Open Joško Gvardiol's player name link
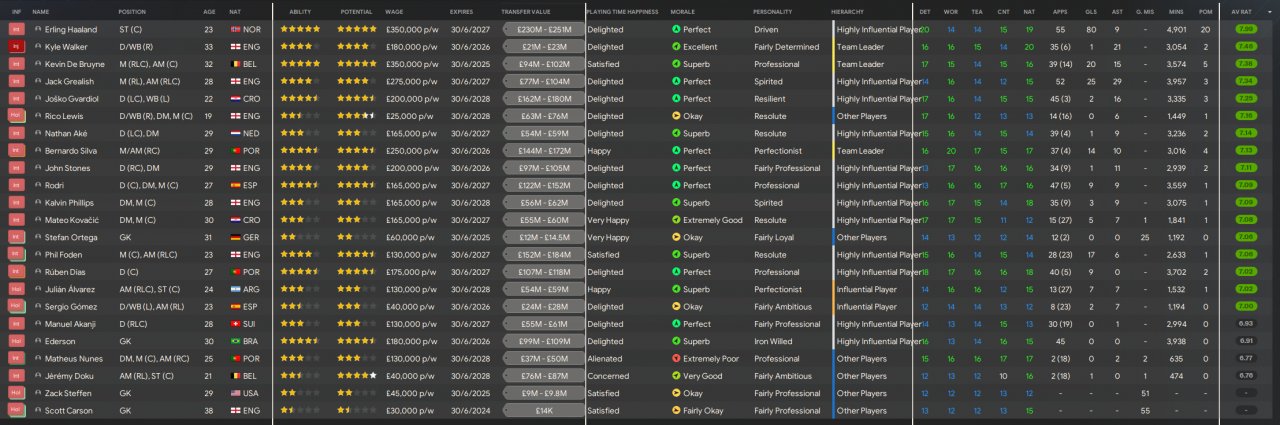Screen dimensions: 1280x425 73,99
